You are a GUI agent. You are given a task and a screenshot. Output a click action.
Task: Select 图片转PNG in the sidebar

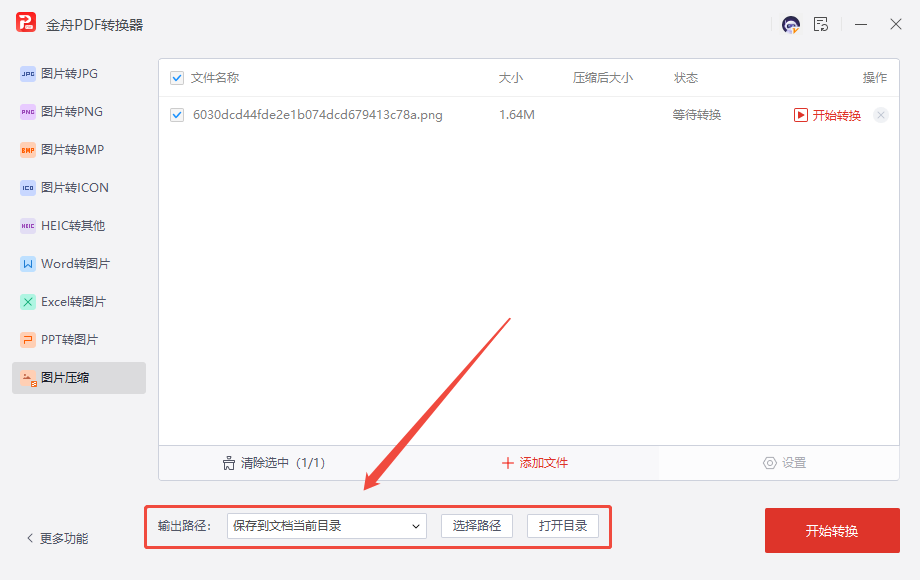79,112
